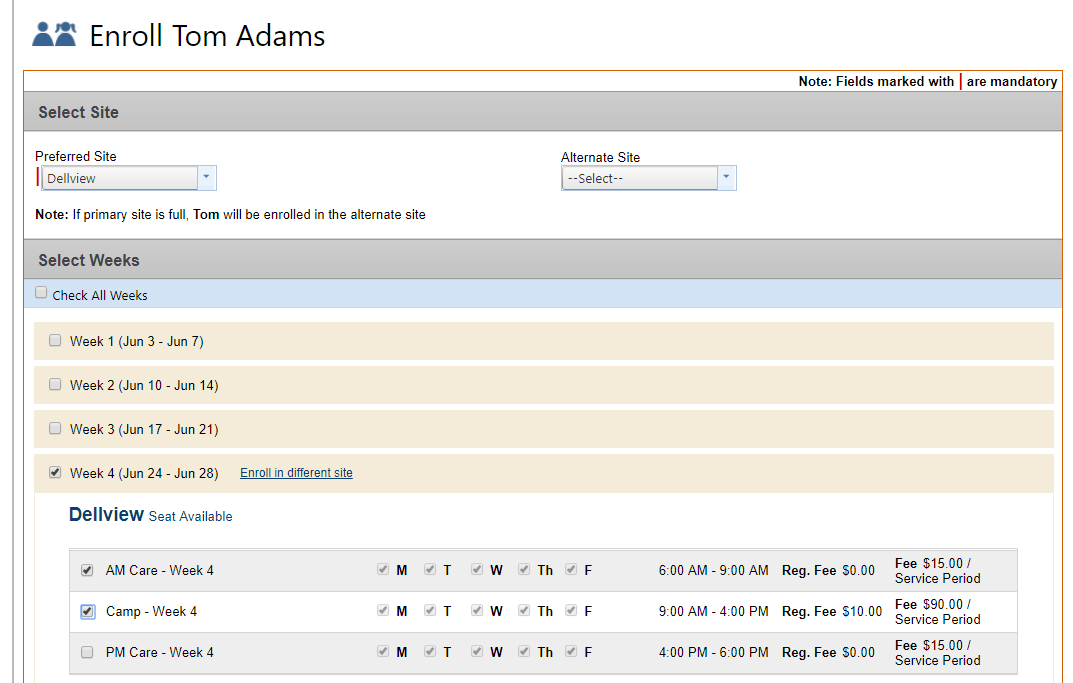Image resolution: width=1073 pixels, height=683 pixels.
Task: Toggle Tuesday for Camp - Week 4
Action: [x=430, y=610]
